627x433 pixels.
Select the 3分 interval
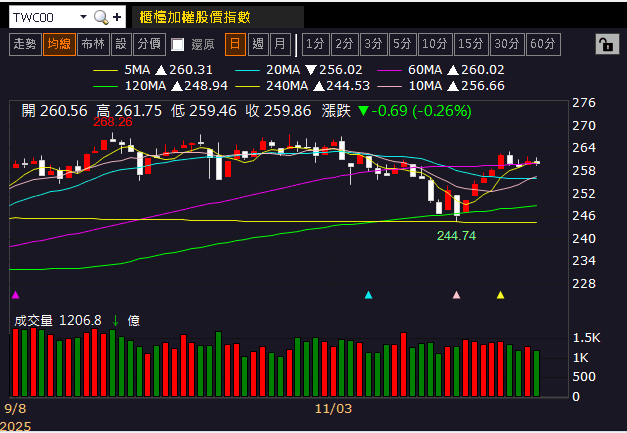(x=373, y=44)
